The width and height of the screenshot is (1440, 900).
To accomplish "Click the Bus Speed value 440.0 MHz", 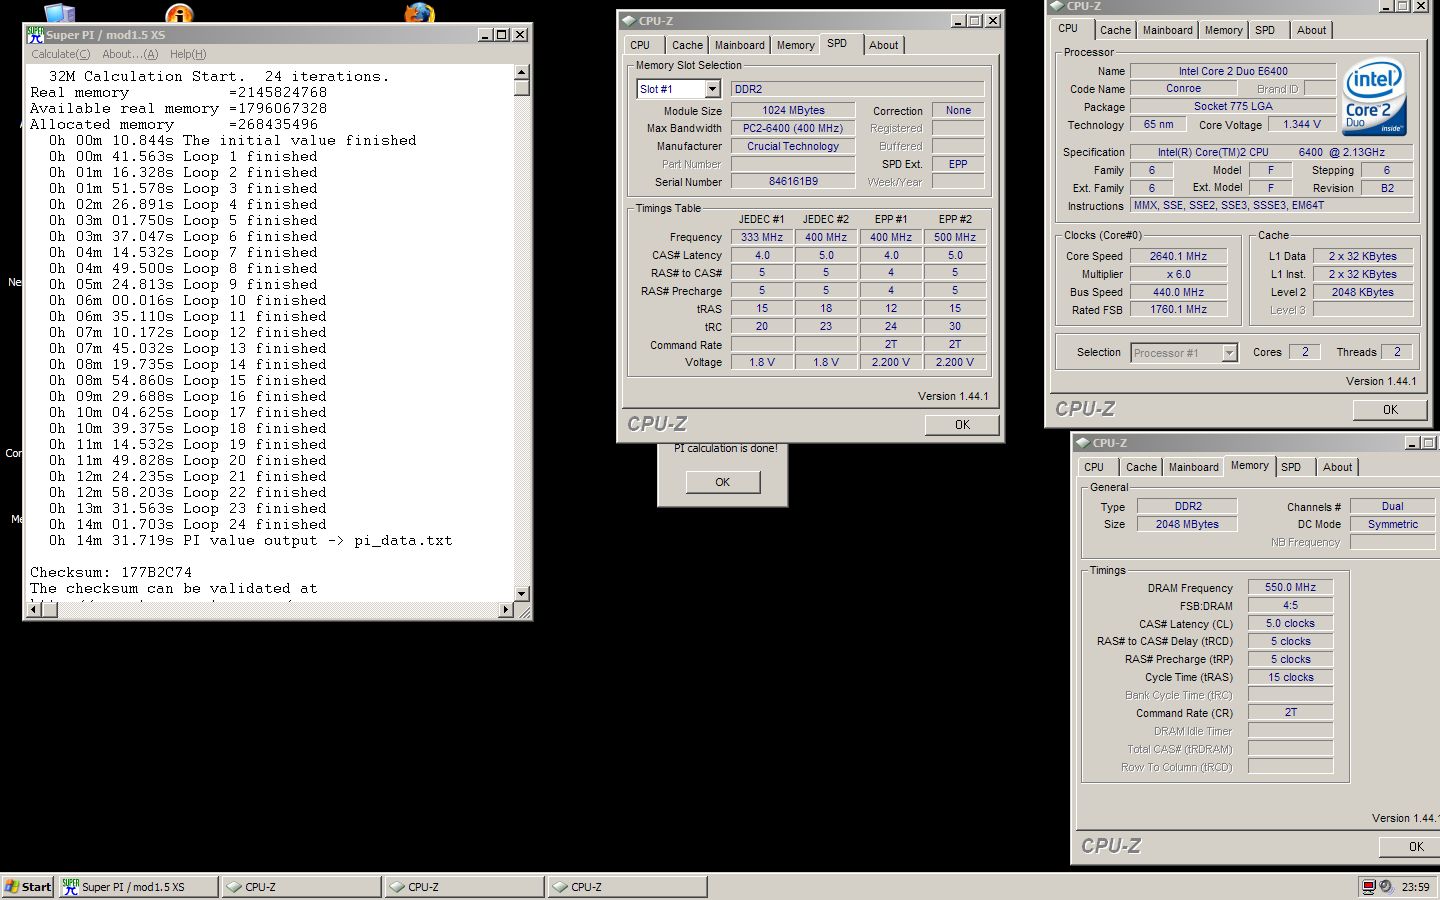I will coord(1178,292).
